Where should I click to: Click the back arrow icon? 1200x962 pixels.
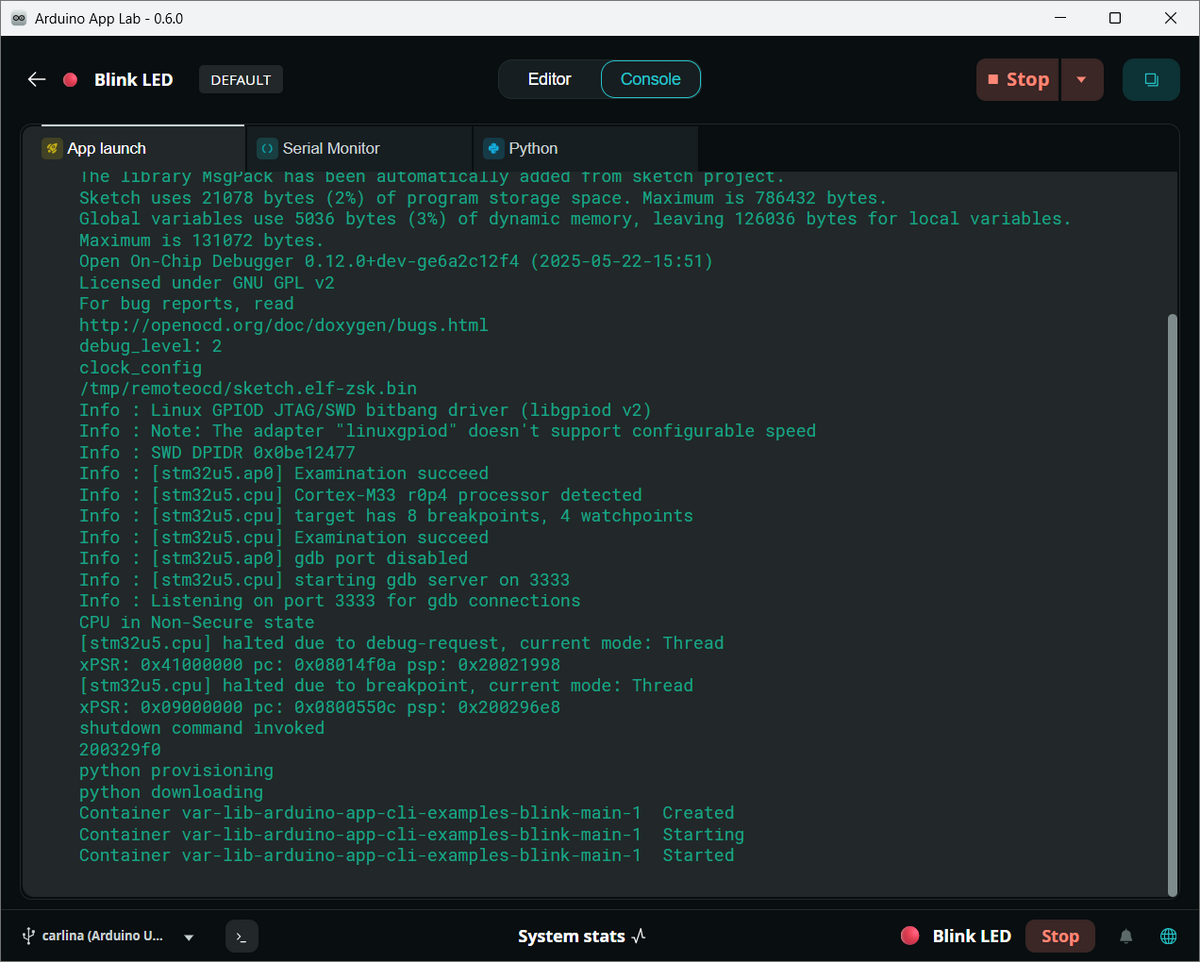37,80
